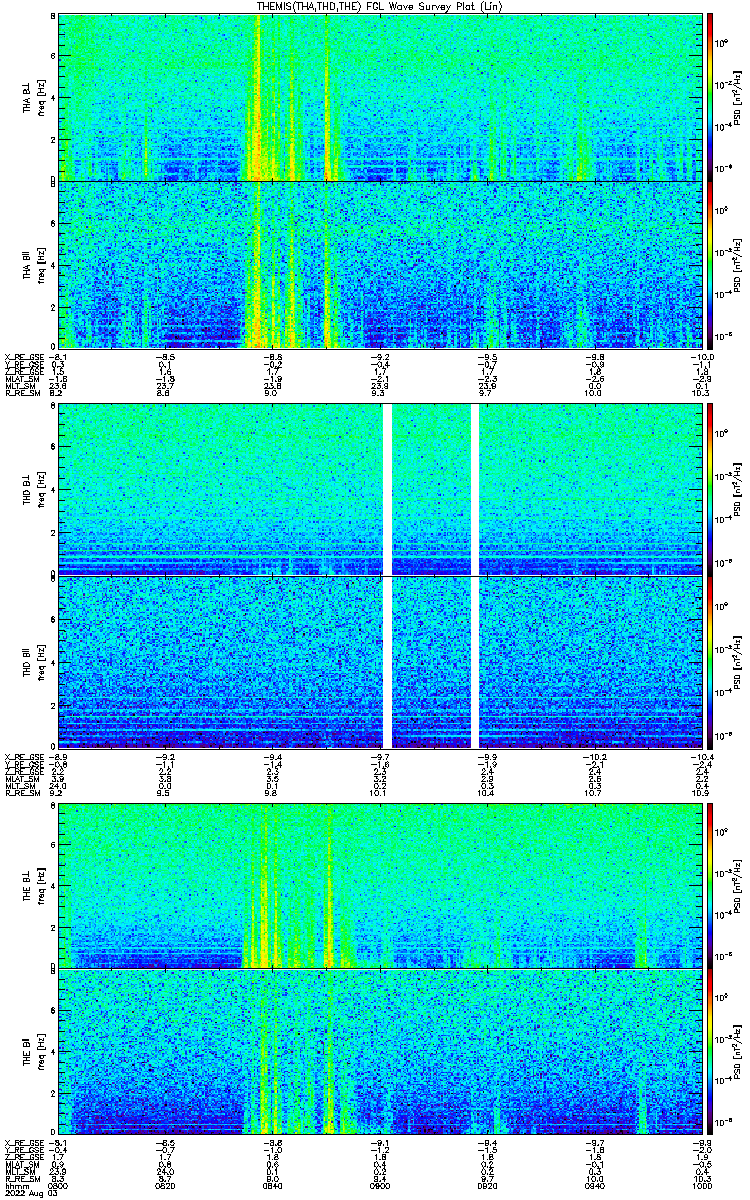
Task: Click the color bar beside THA B-parallel panel
Action: pyautogui.click(x=711, y=263)
